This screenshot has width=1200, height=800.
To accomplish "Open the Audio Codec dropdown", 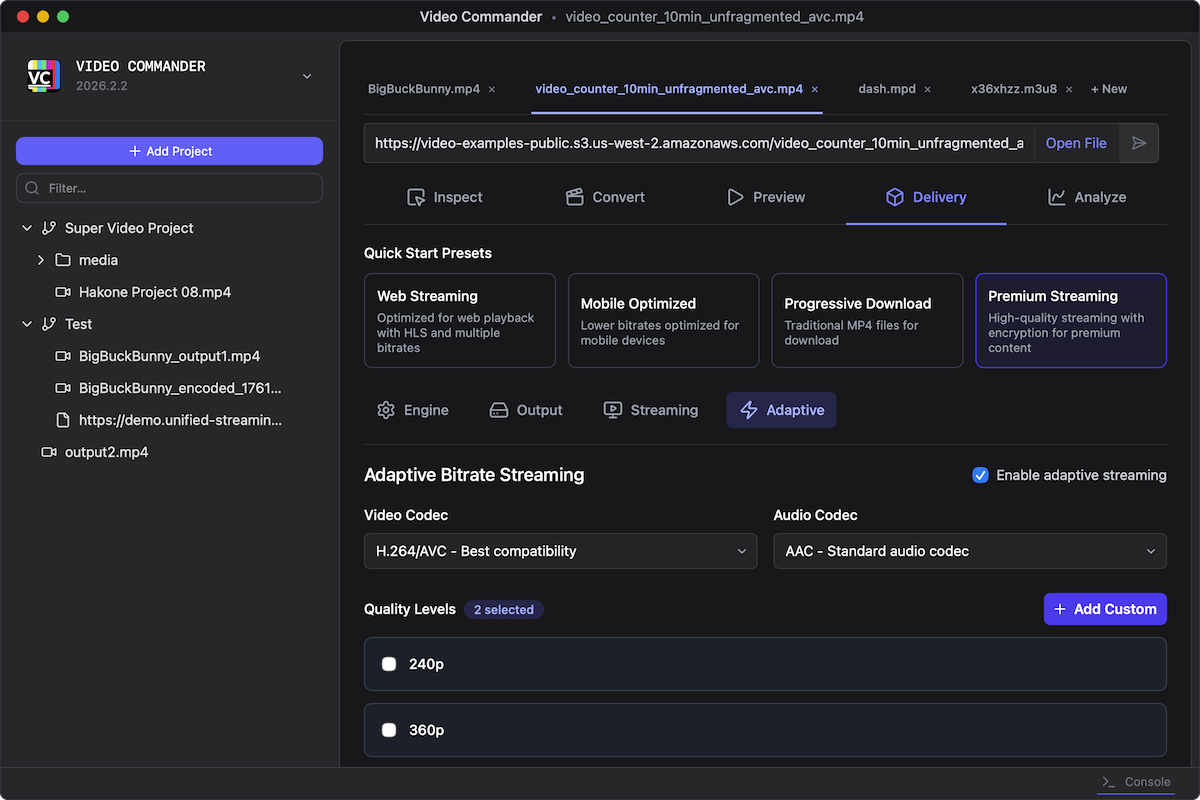I will [969, 551].
